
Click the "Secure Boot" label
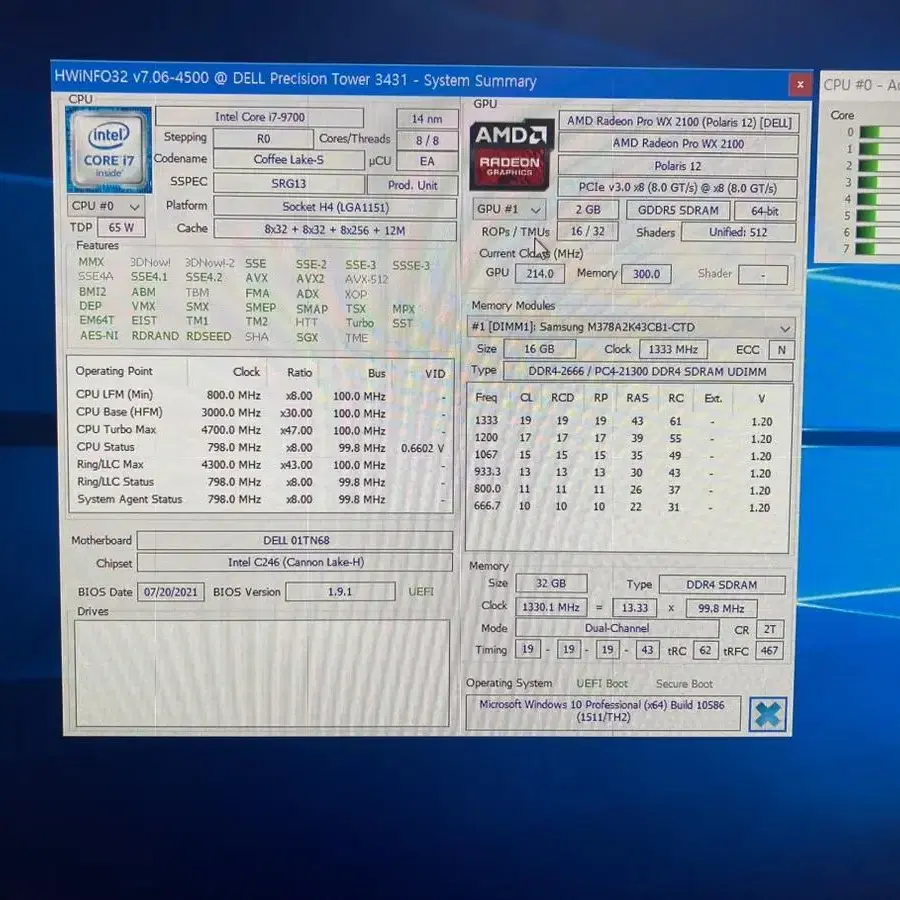[684, 684]
